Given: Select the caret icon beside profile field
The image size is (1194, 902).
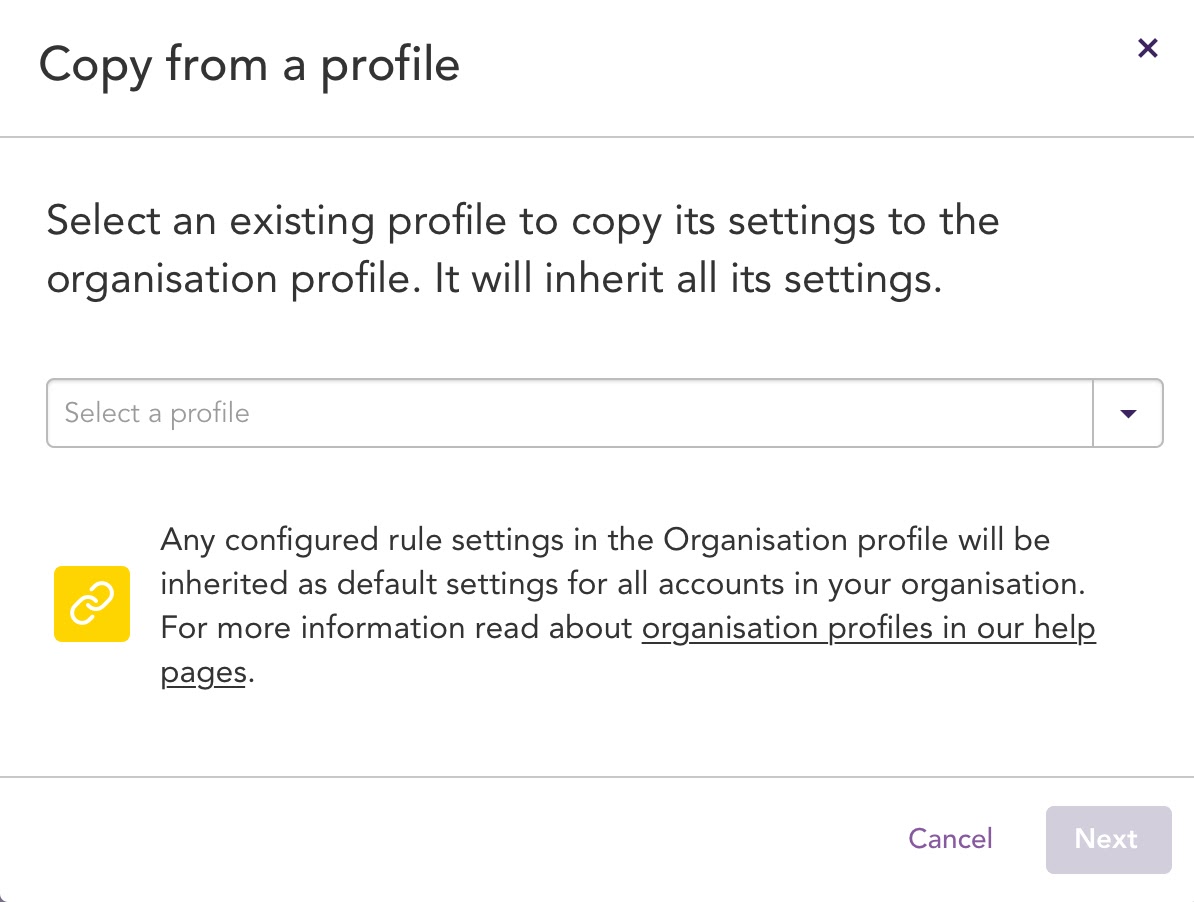Looking at the screenshot, I should point(1128,413).
